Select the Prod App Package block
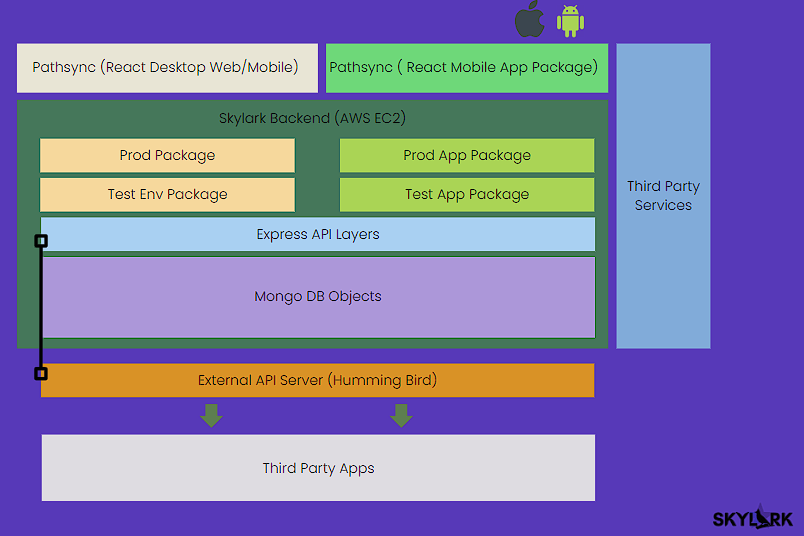804x536 pixels. click(467, 155)
